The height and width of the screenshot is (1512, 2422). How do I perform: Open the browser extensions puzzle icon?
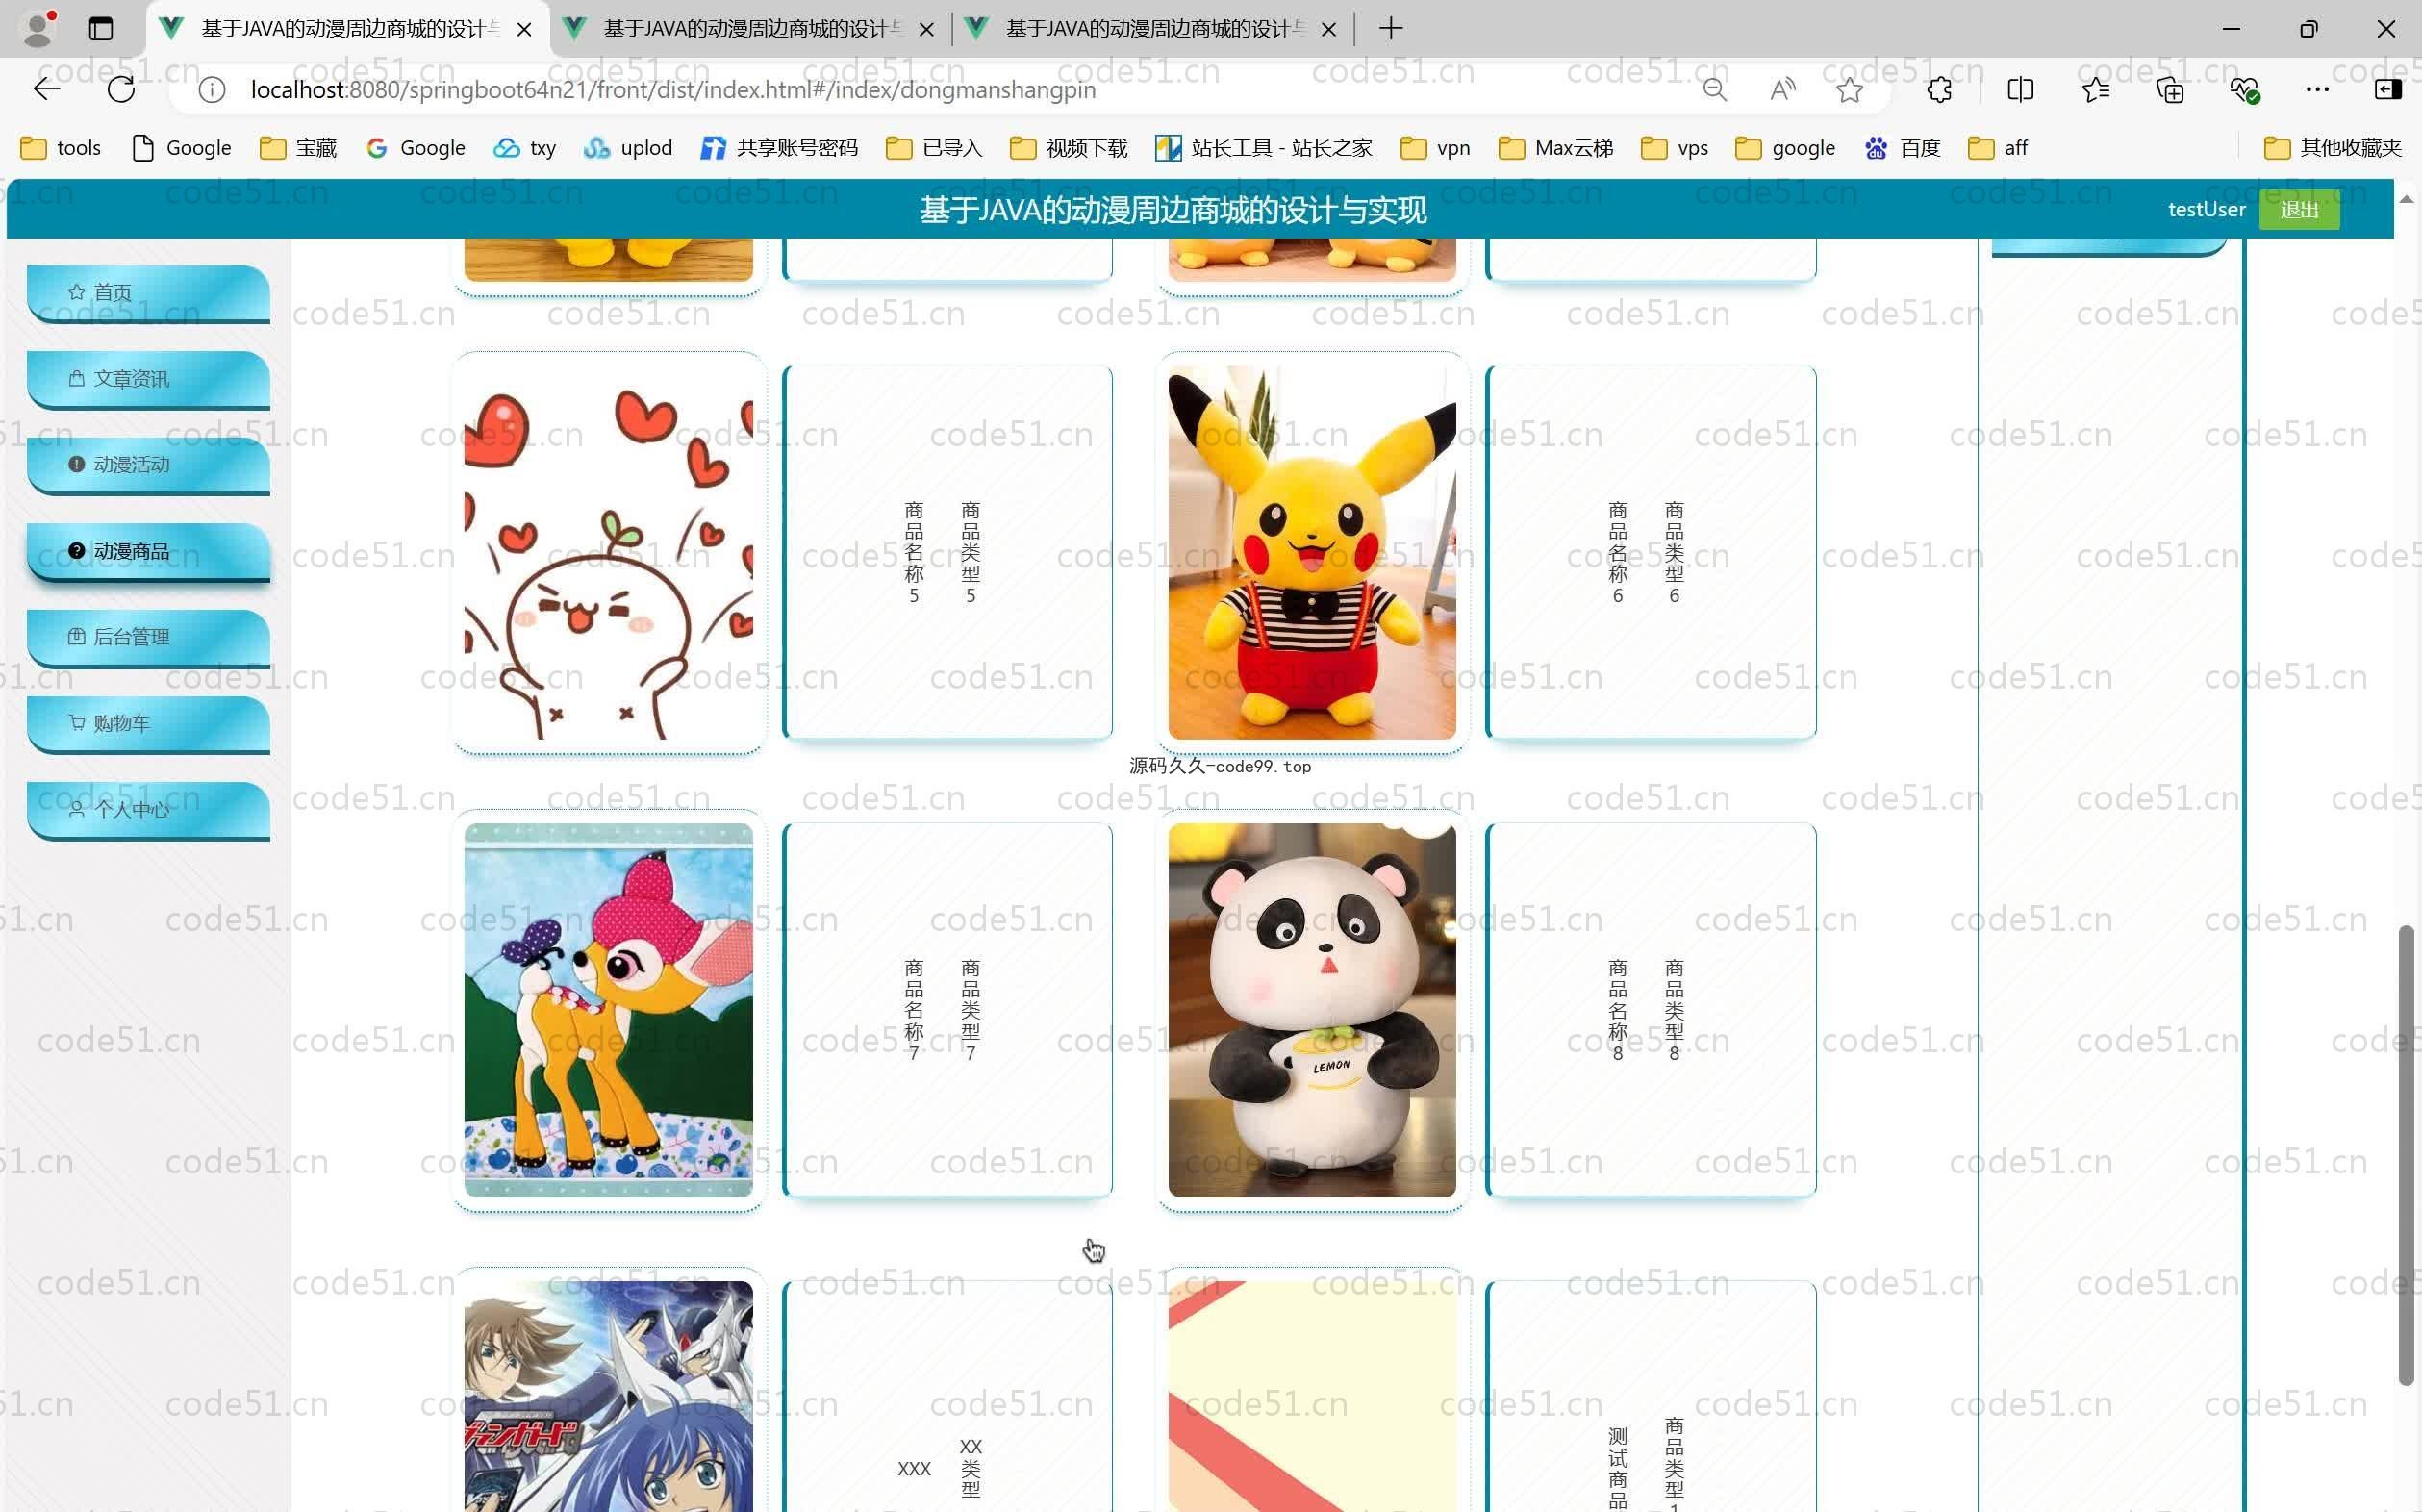pyautogui.click(x=1939, y=90)
